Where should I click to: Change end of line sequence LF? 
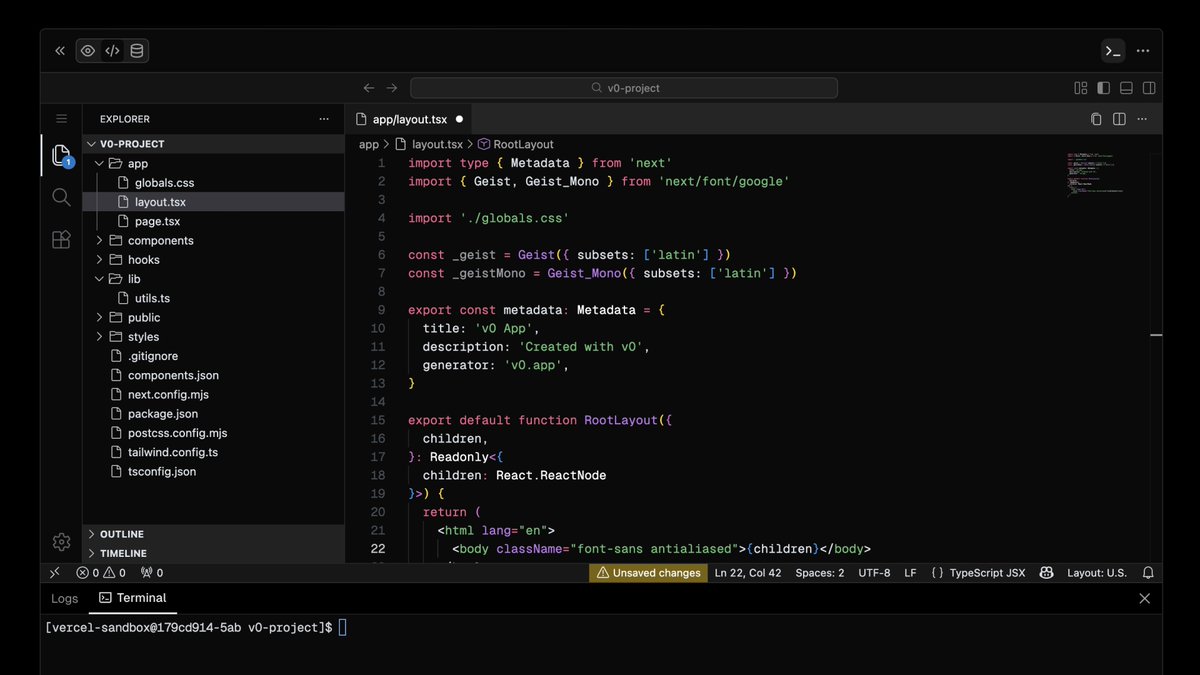[910, 573]
